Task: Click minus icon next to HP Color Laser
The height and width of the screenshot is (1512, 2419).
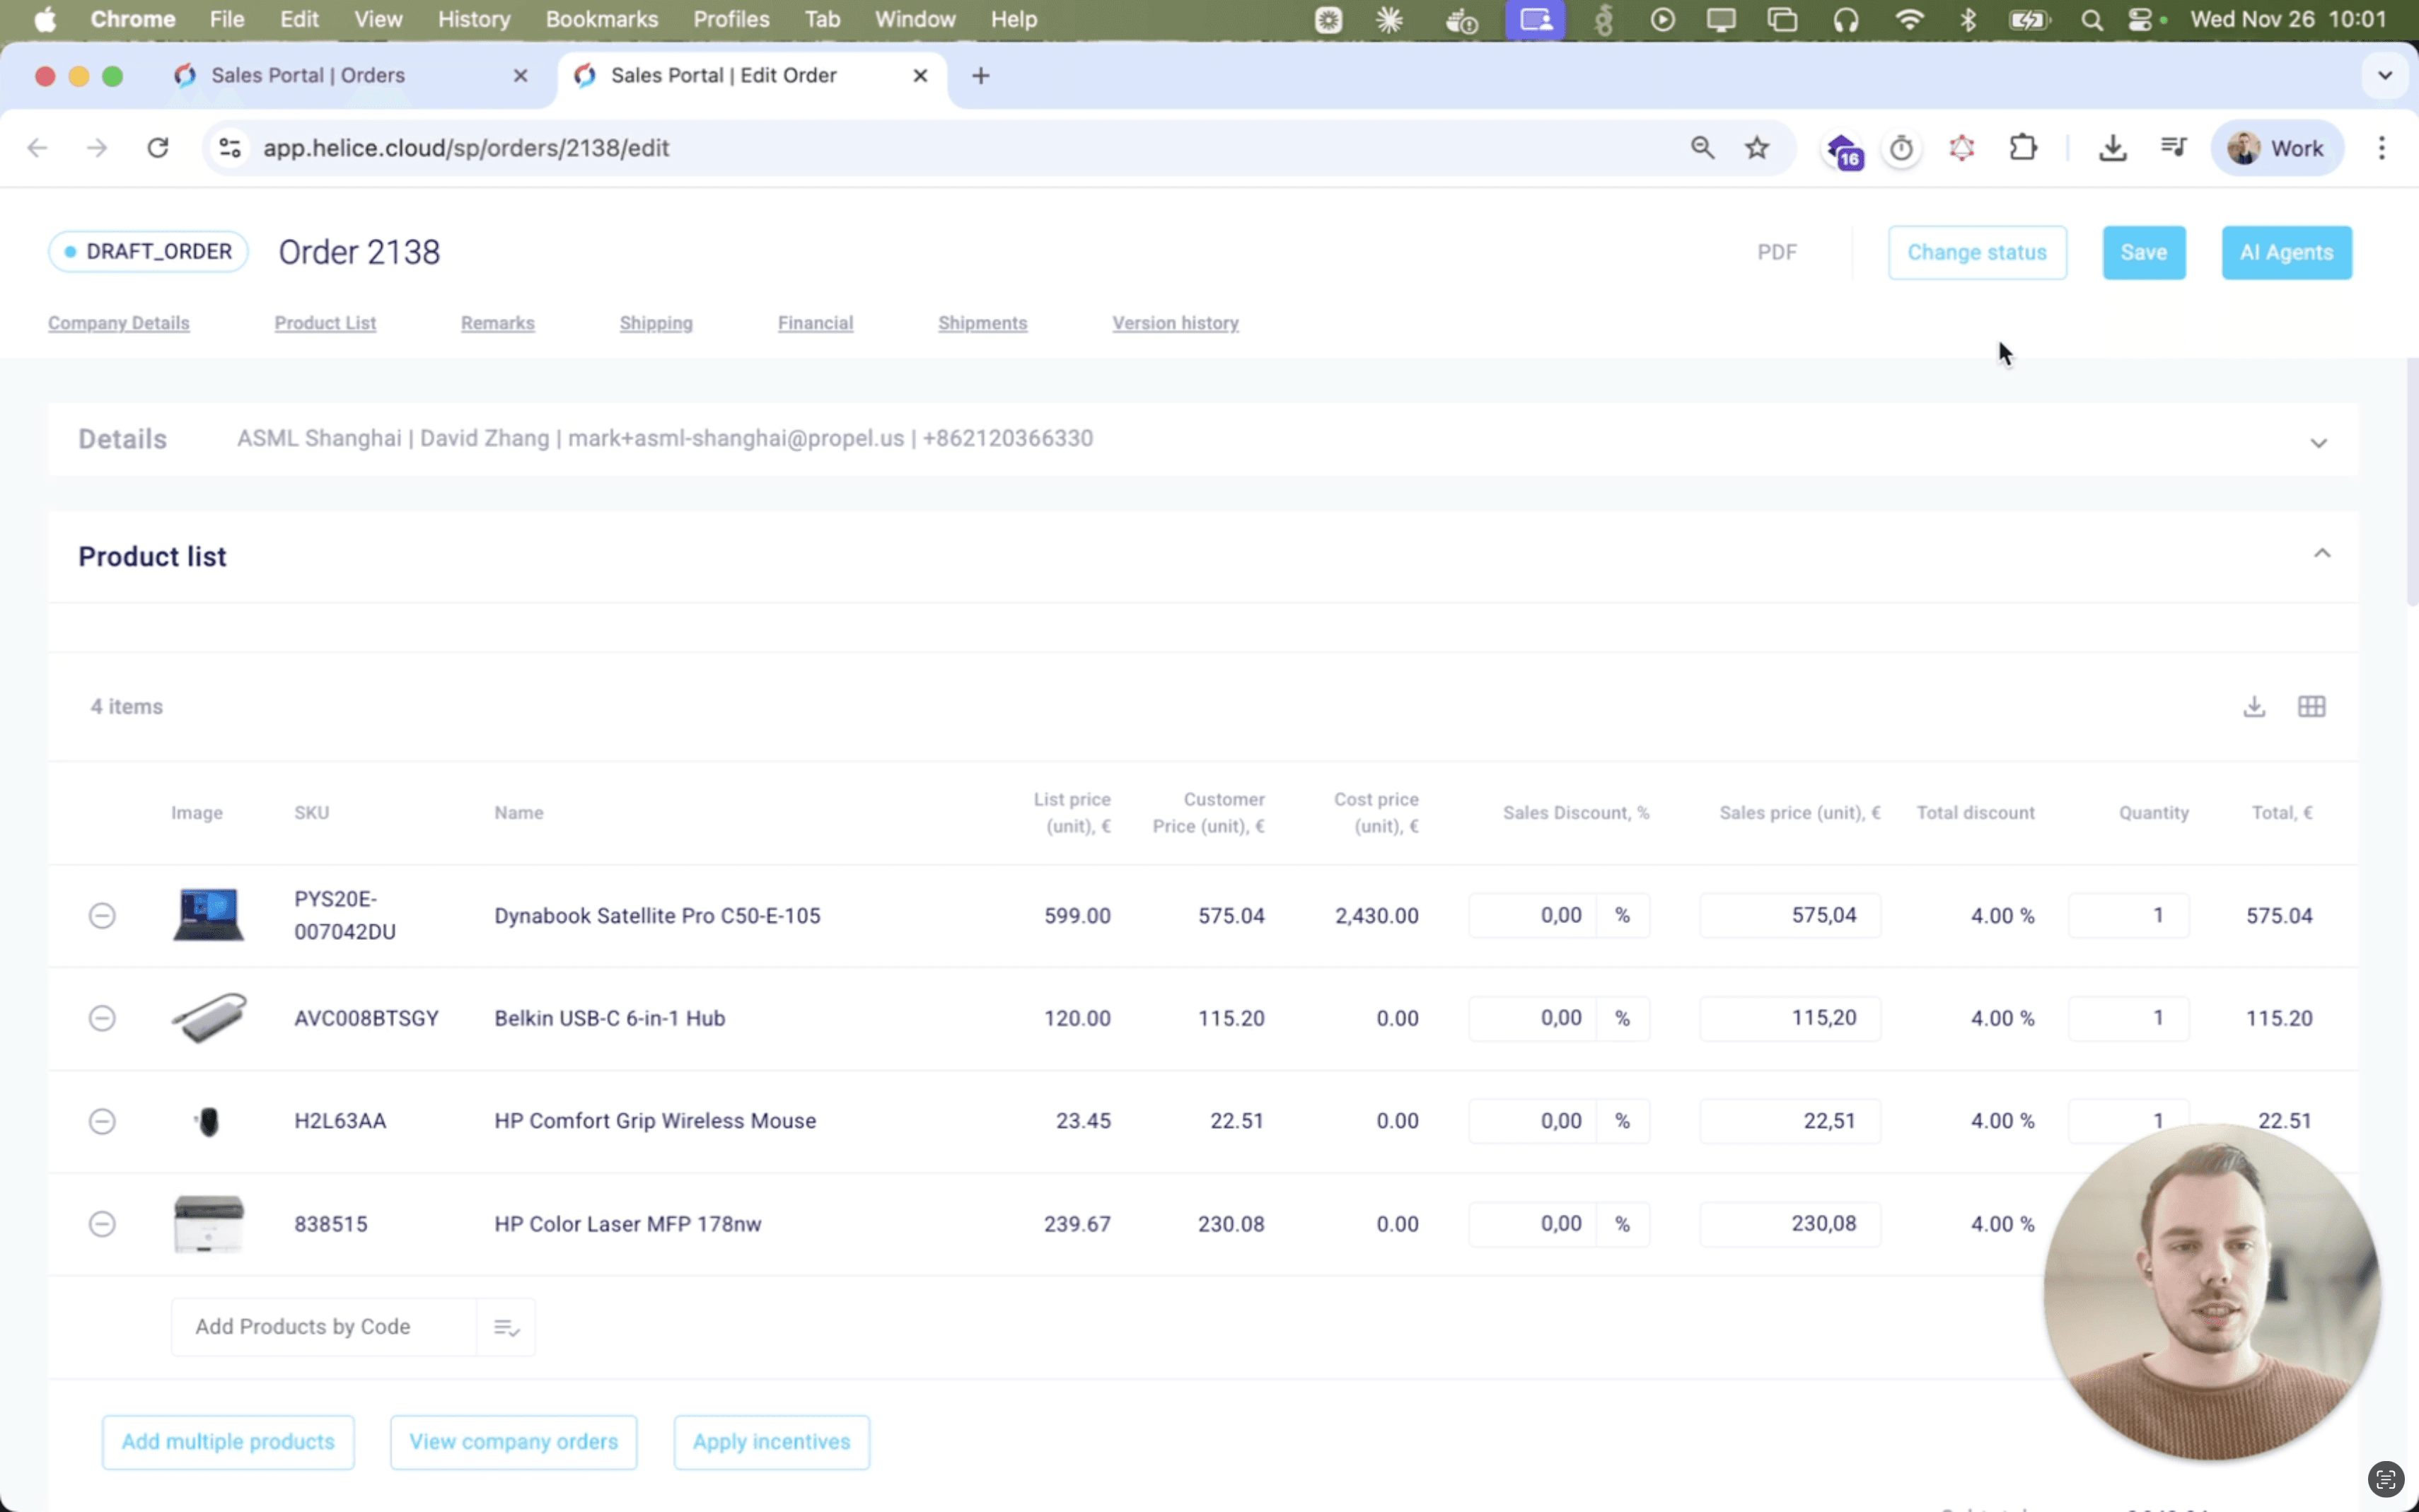Action: pyautogui.click(x=102, y=1223)
